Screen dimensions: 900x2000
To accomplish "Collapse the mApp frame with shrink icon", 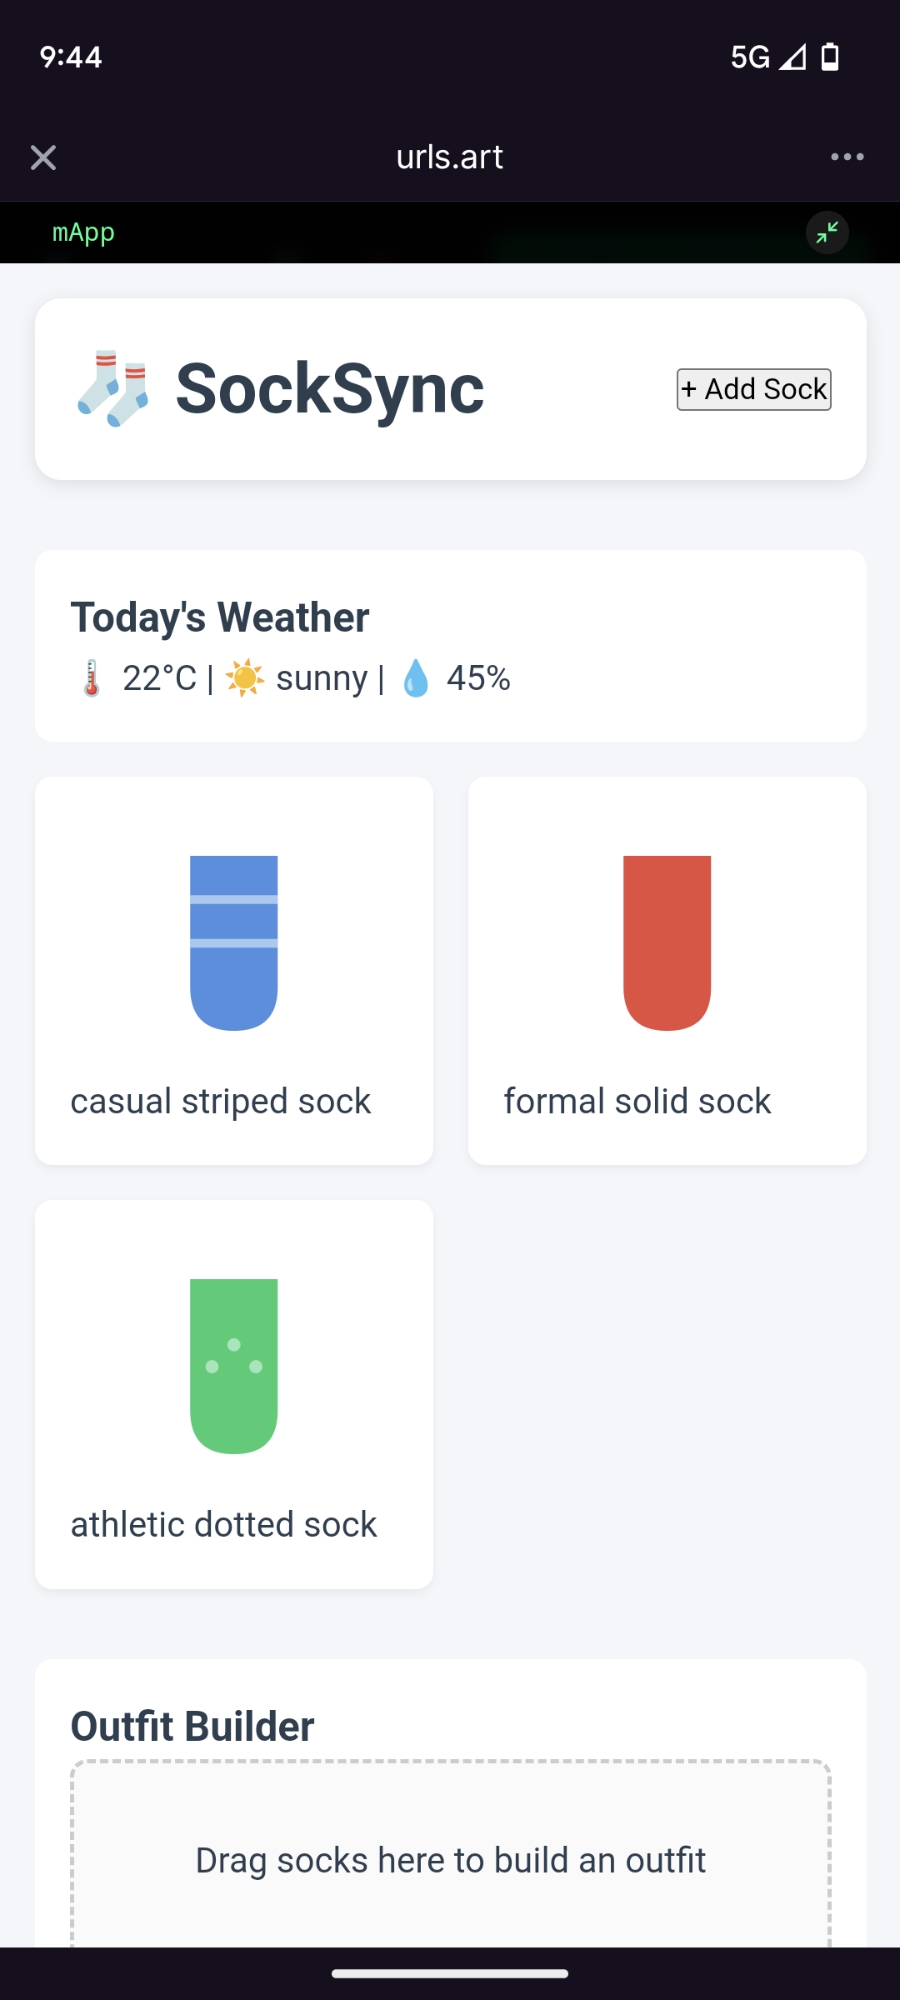I will coord(827,233).
